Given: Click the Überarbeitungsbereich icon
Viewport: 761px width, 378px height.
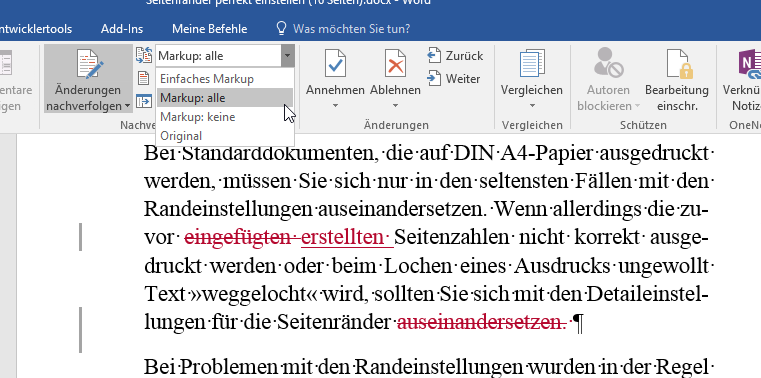Looking at the screenshot, I should [x=144, y=101].
